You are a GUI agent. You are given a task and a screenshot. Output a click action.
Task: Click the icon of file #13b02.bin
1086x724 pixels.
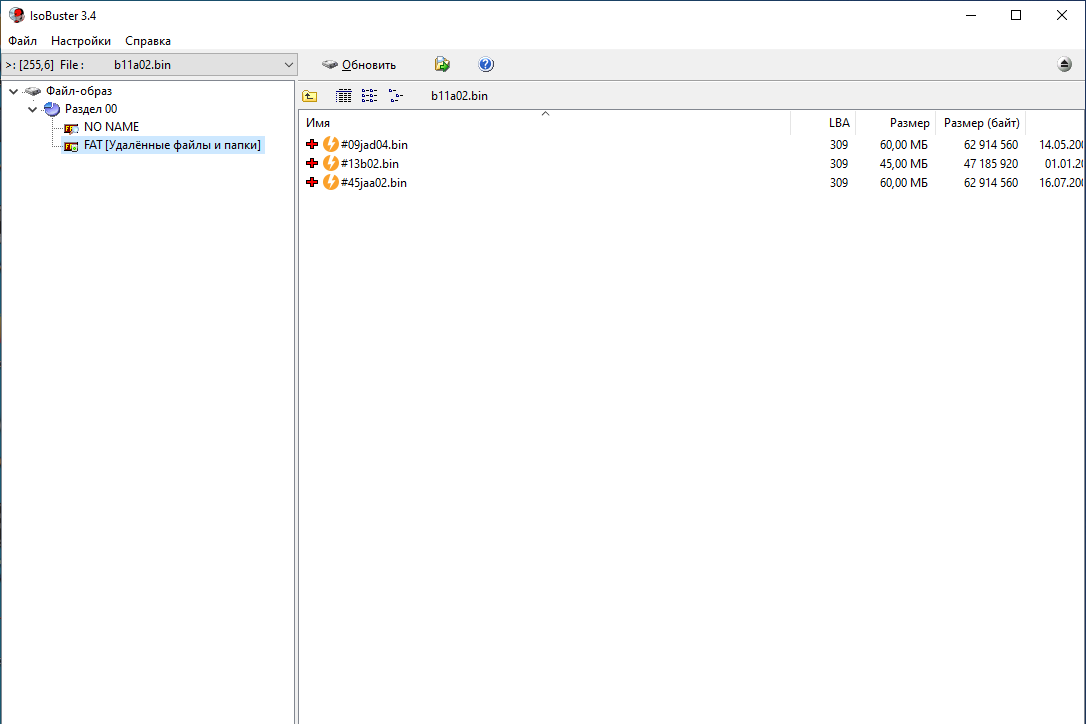(x=331, y=164)
